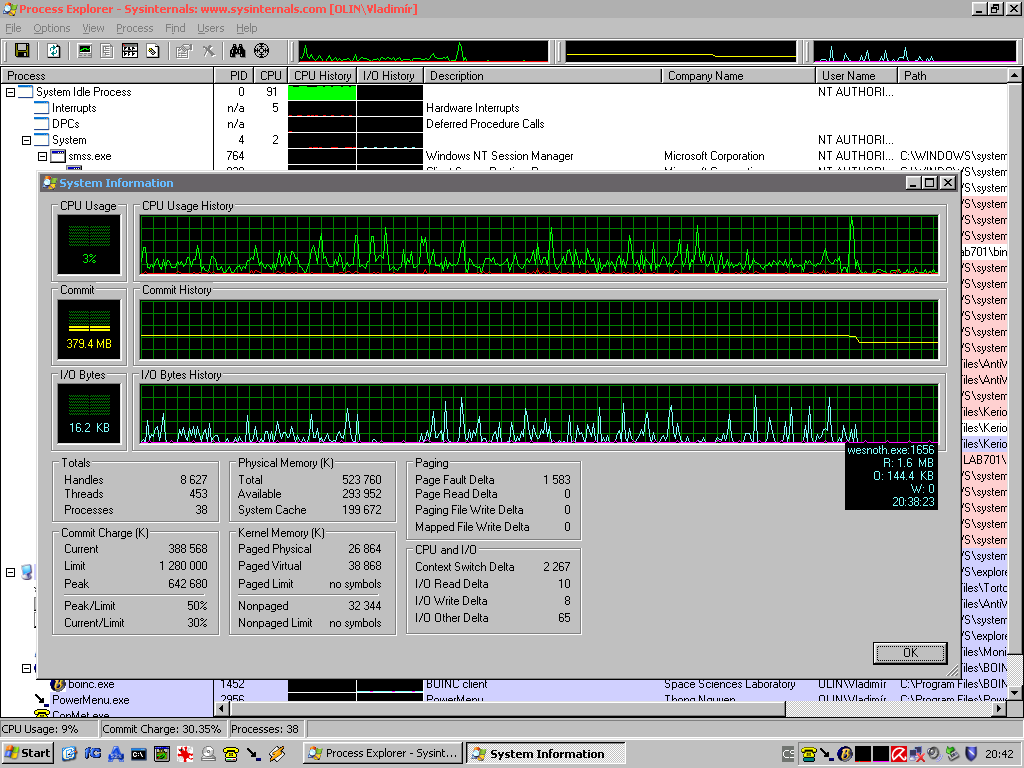Click the horizontal scrollbar left arrow
This screenshot has height=768, width=1024.
pos(221,709)
